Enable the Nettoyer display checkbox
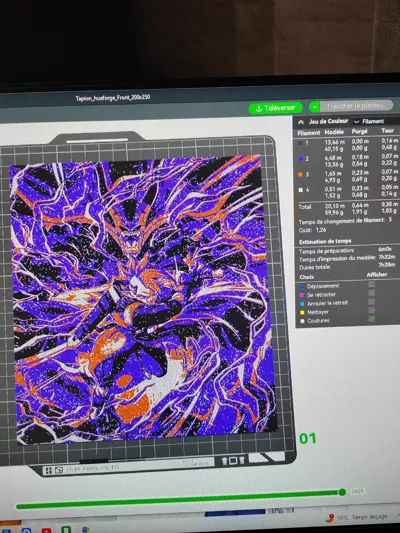The width and height of the screenshot is (400, 533). (x=371, y=310)
